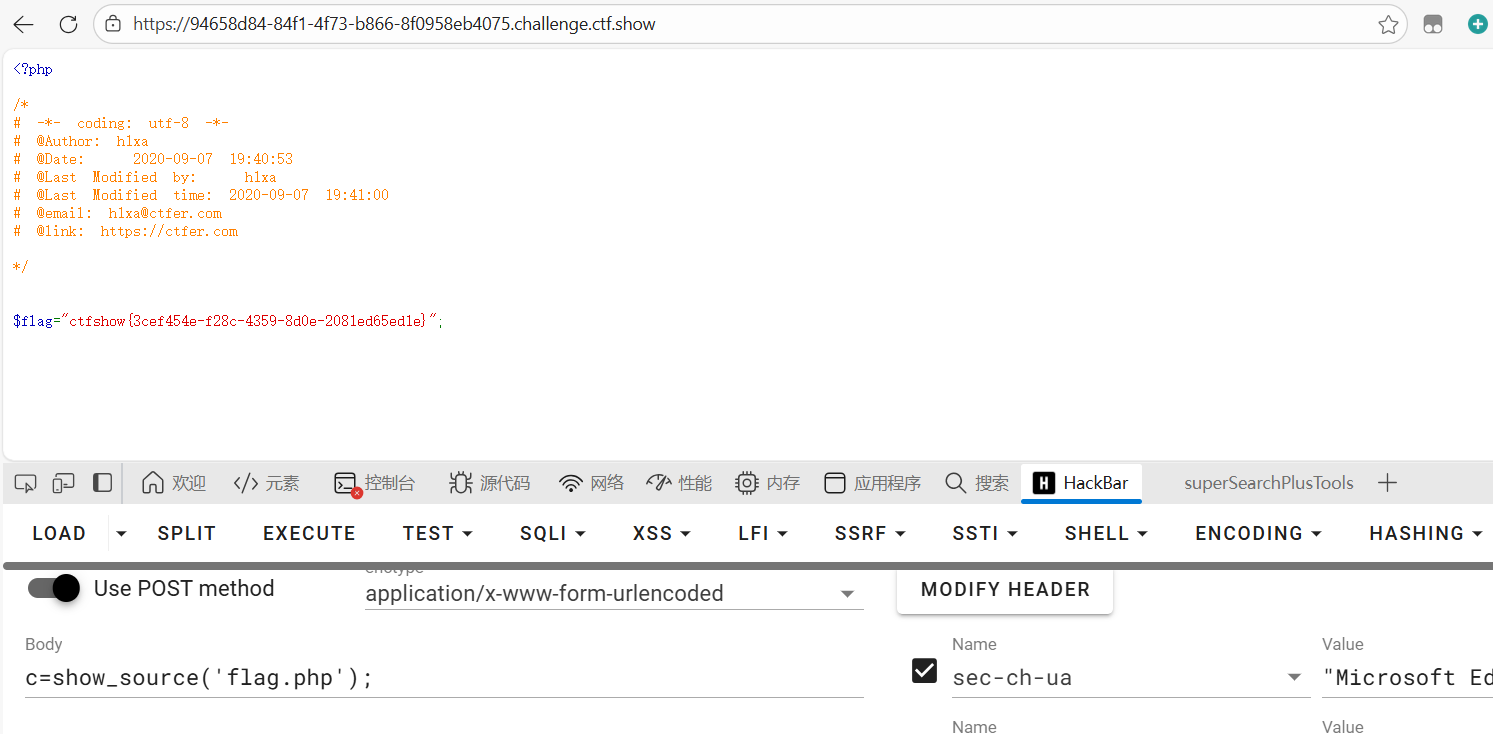This screenshot has height=734, width=1493.
Task: Click the MODIFY HEADER button
Action: click(x=1005, y=589)
